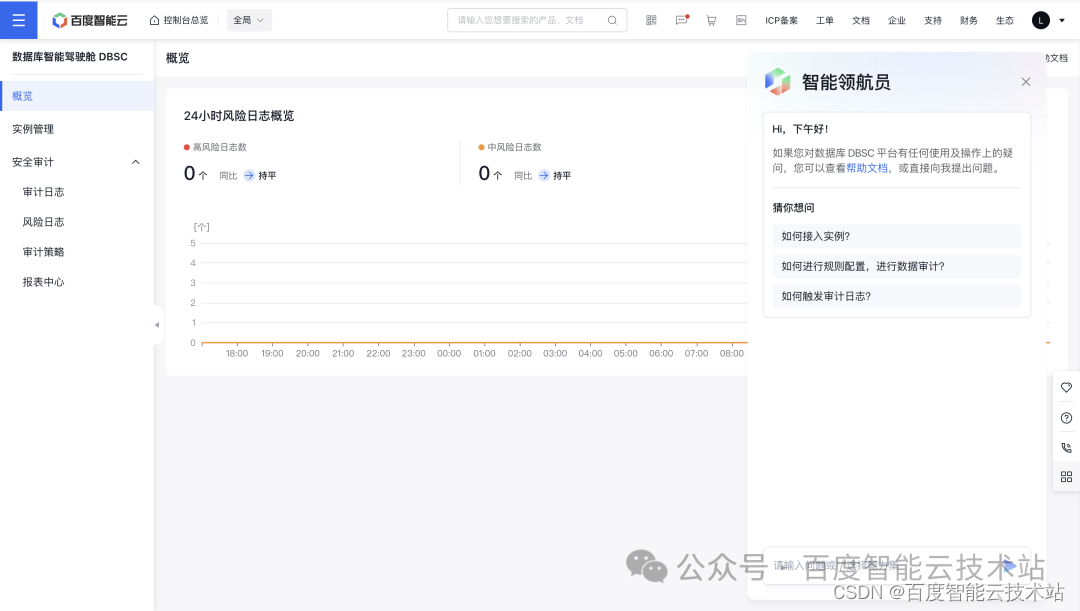Open 财务 menu
1080x611 pixels.
pyautogui.click(x=968, y=20)
